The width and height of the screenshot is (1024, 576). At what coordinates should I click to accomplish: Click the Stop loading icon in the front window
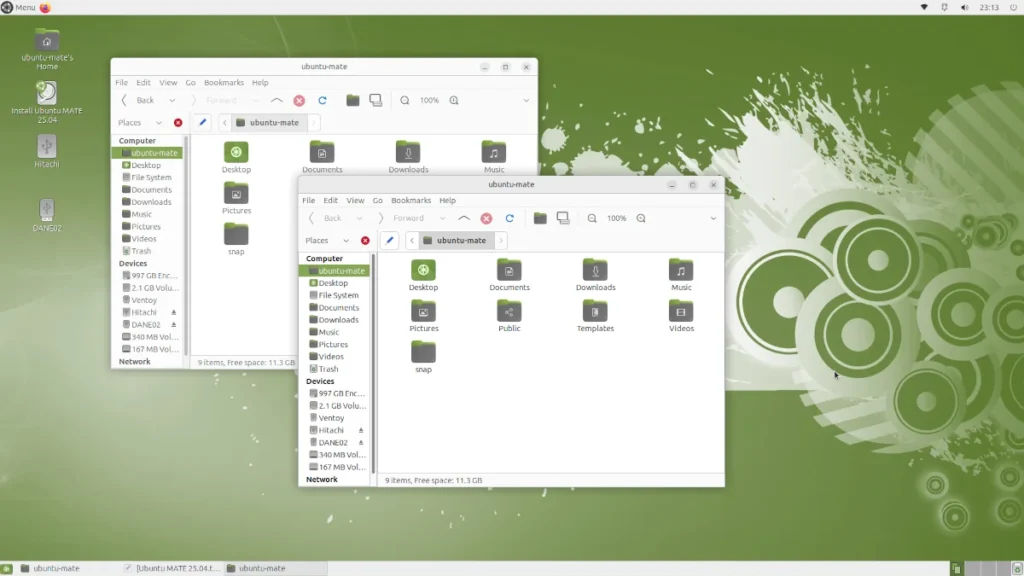486,218
